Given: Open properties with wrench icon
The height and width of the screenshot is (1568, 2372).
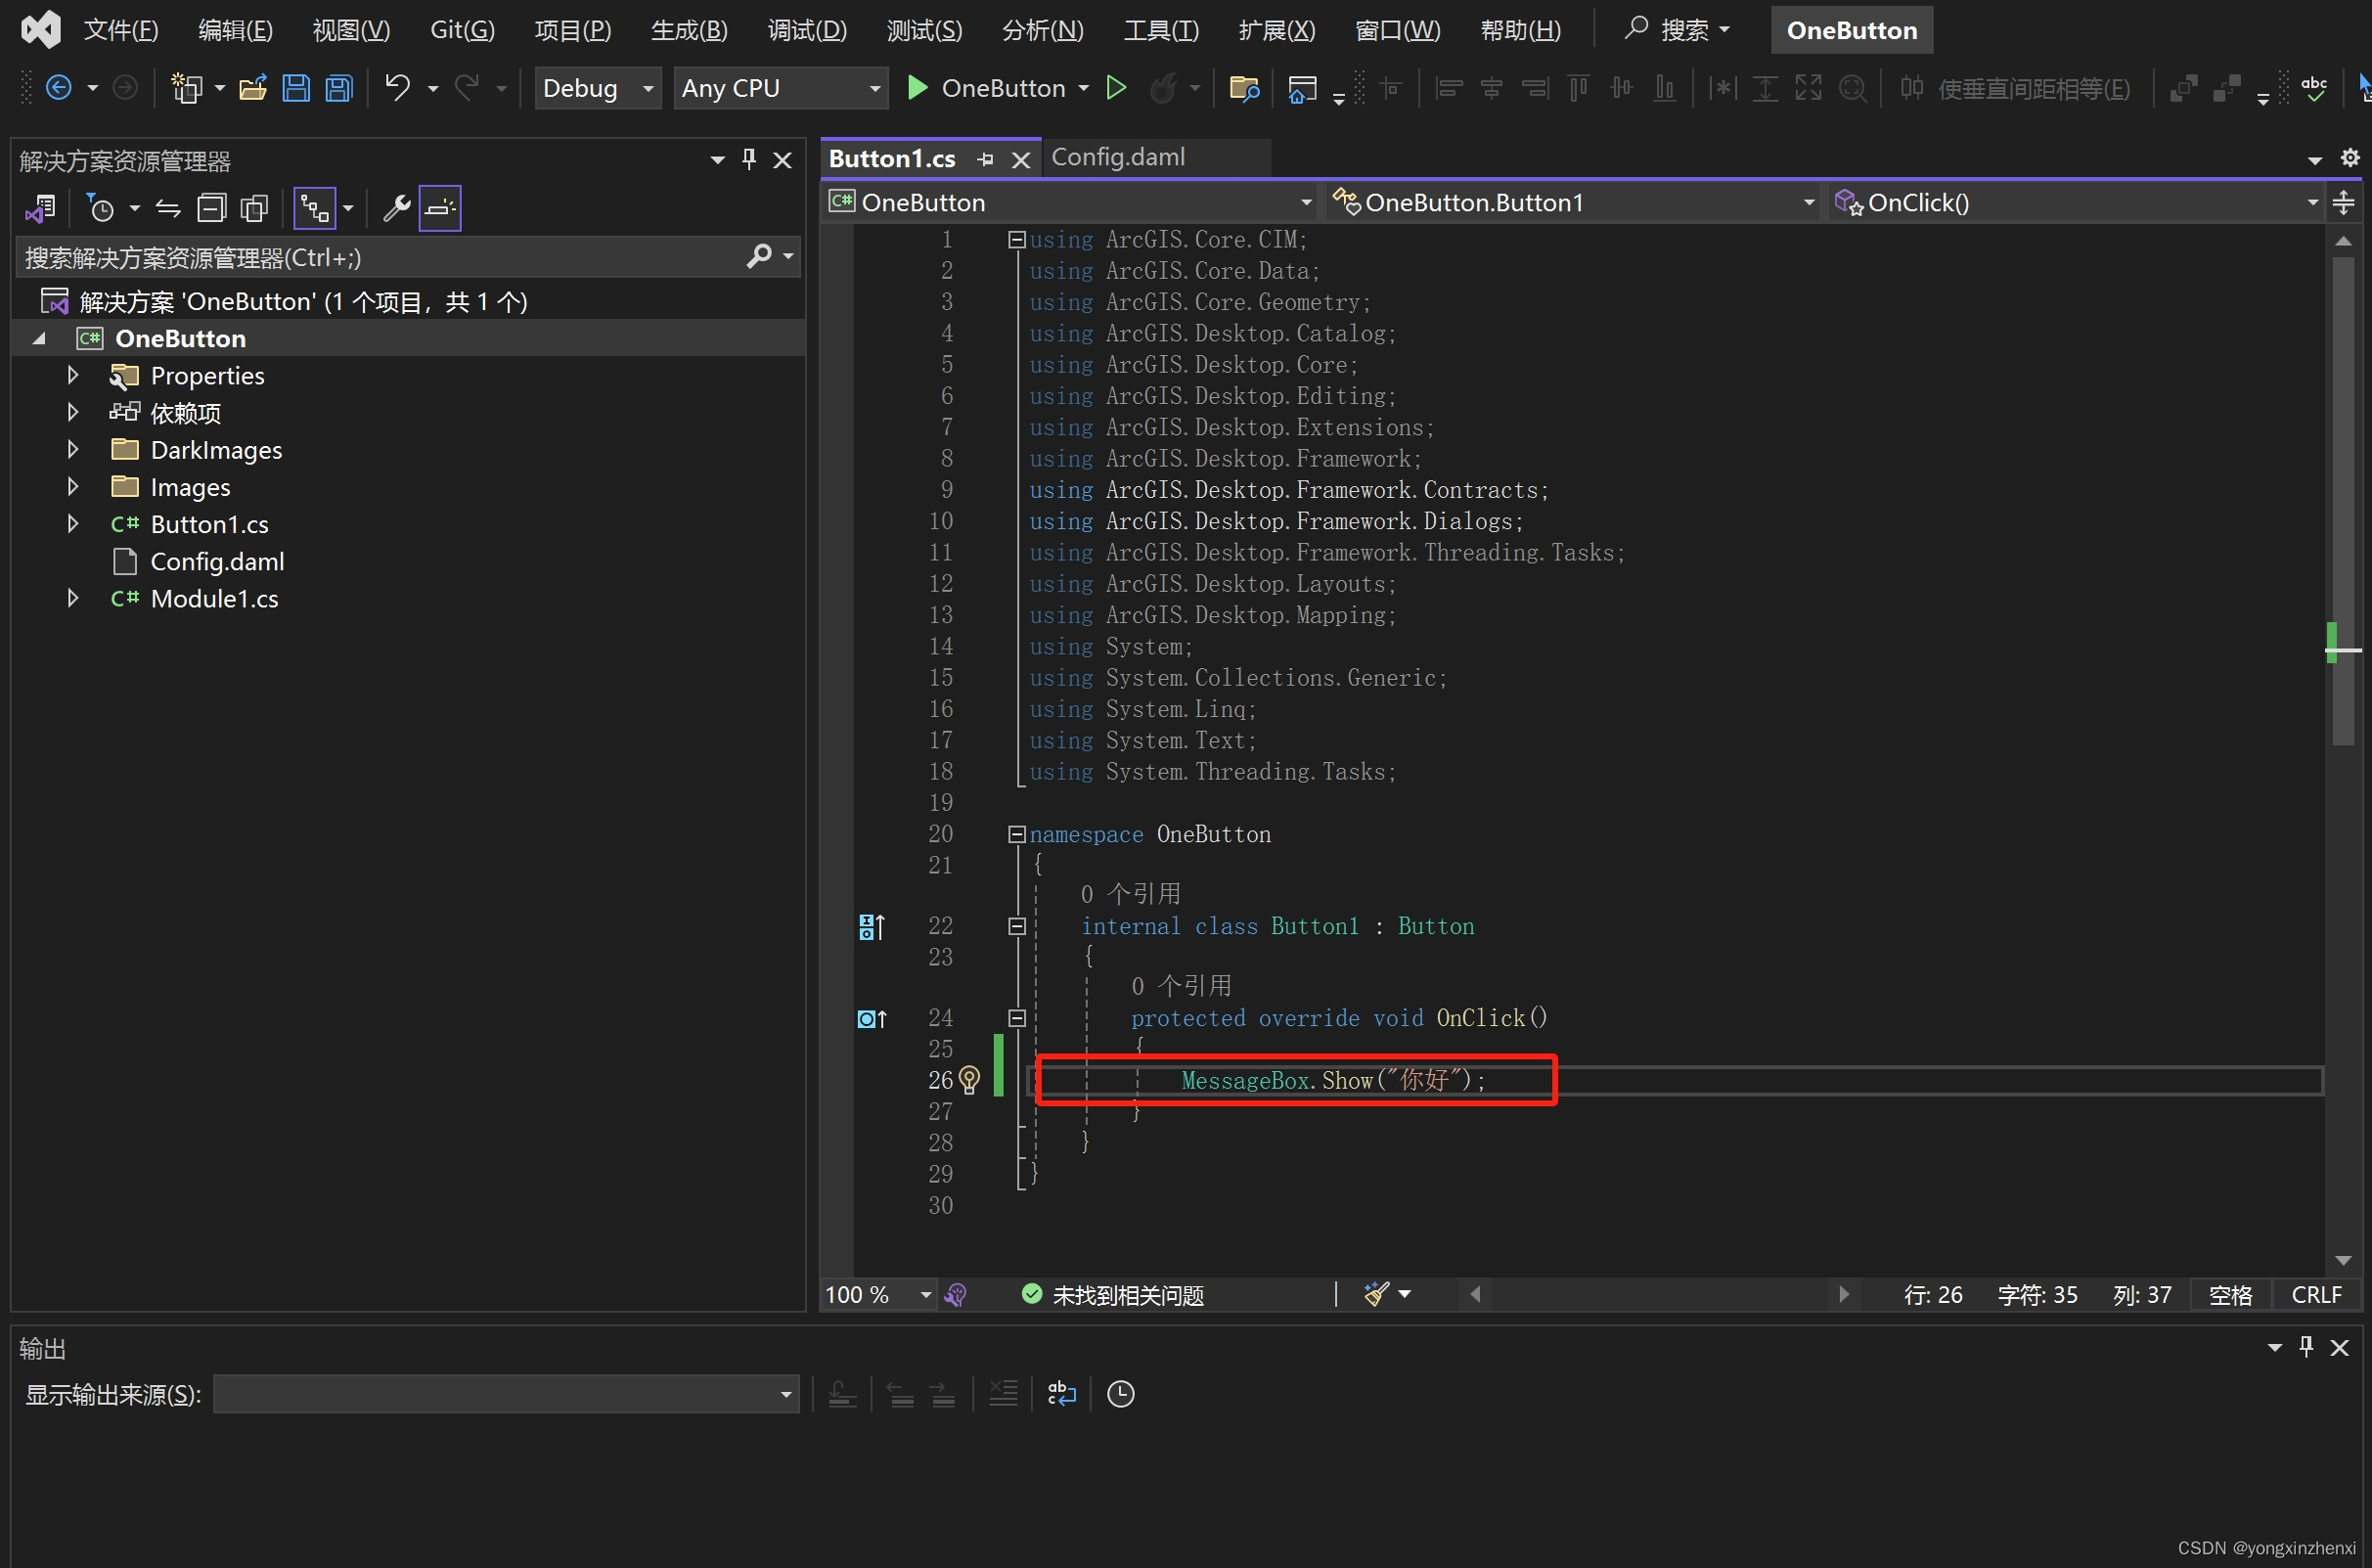Looking at the screenshot, I should pyautogui.click(x=397, y=208).
